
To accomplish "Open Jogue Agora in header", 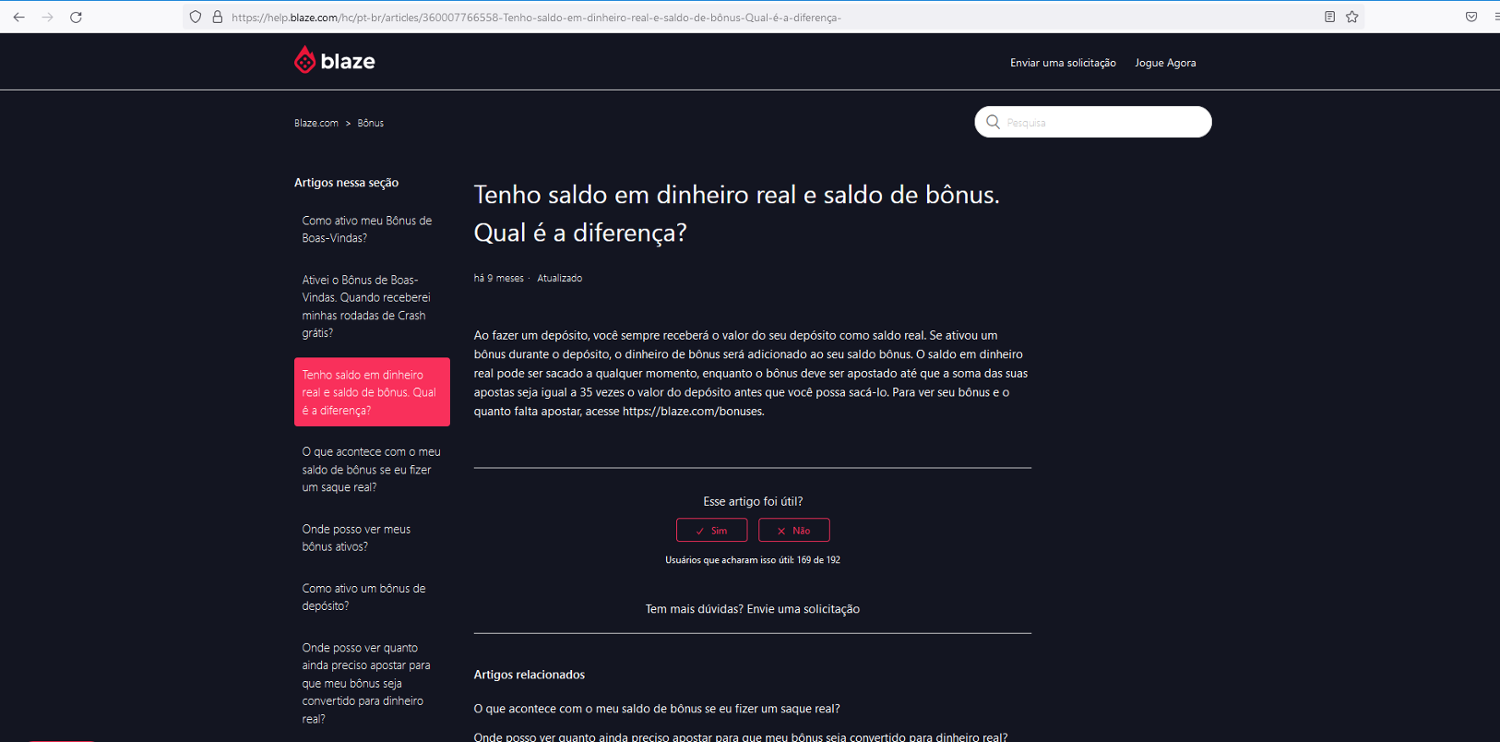I will [1165, 63].
